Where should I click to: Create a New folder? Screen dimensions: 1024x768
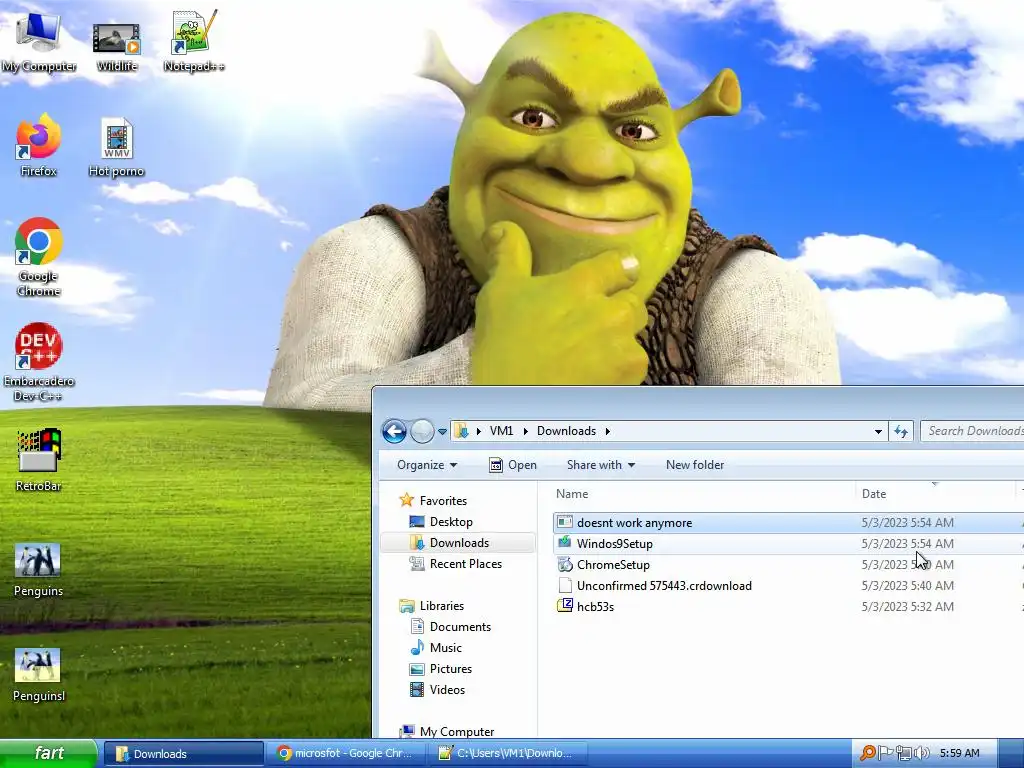(695, 465)
